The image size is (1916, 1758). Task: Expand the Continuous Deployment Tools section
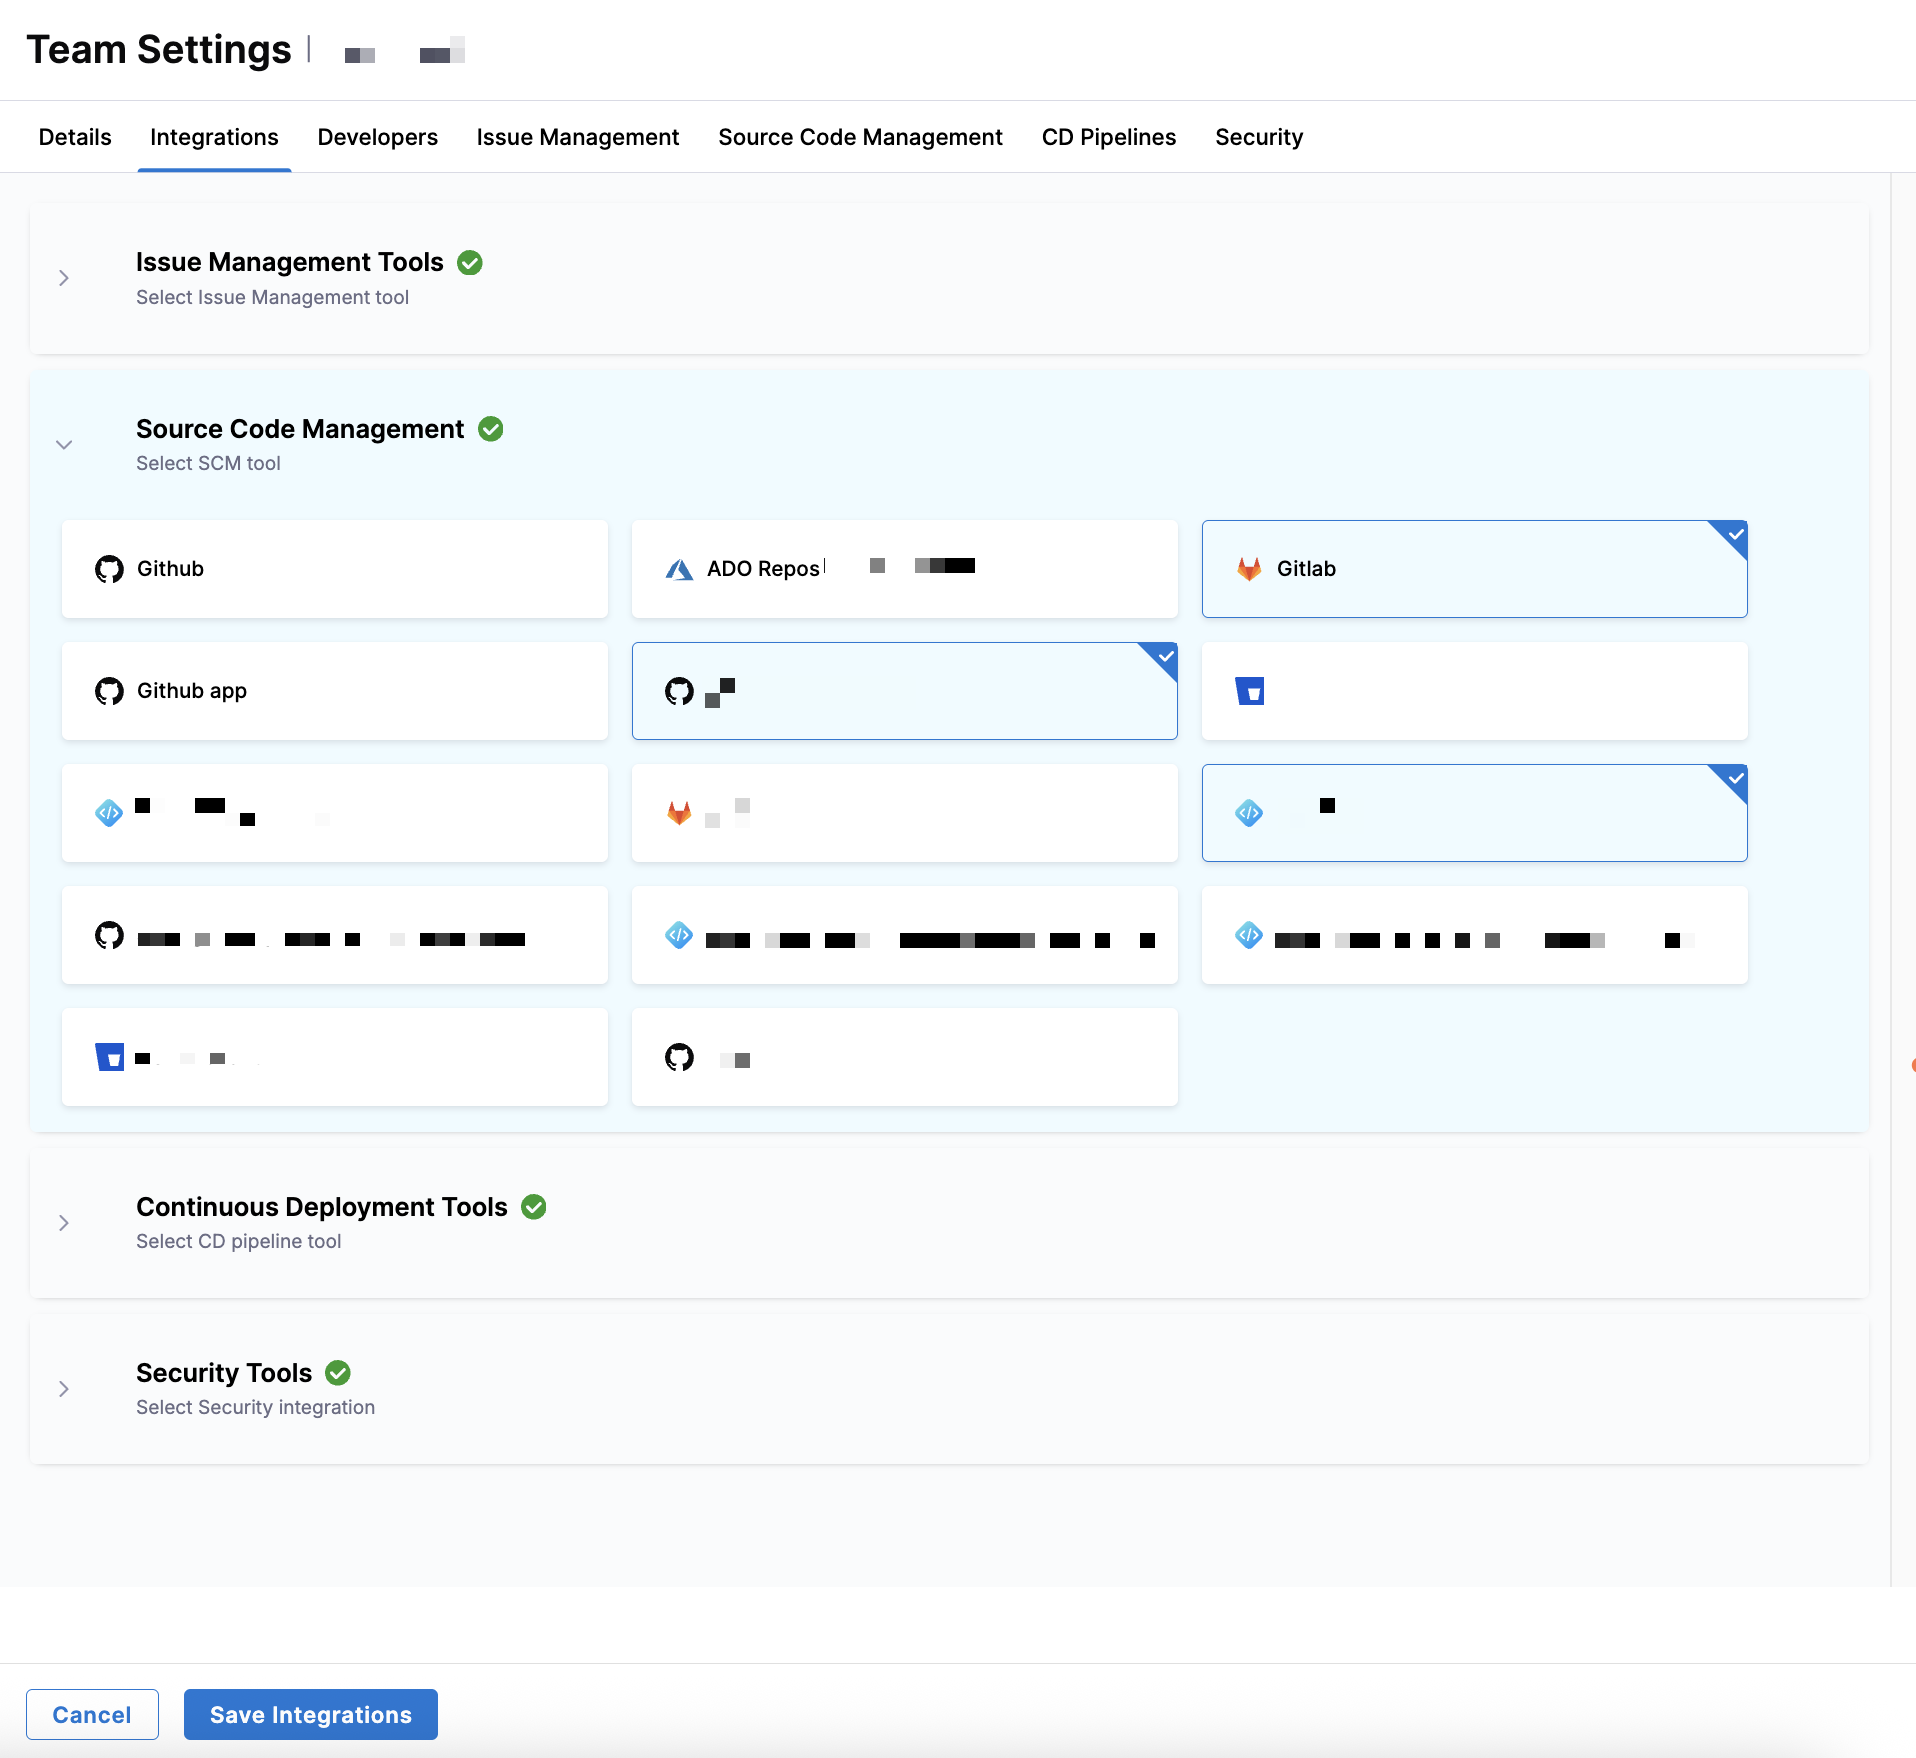point(64,1223)
